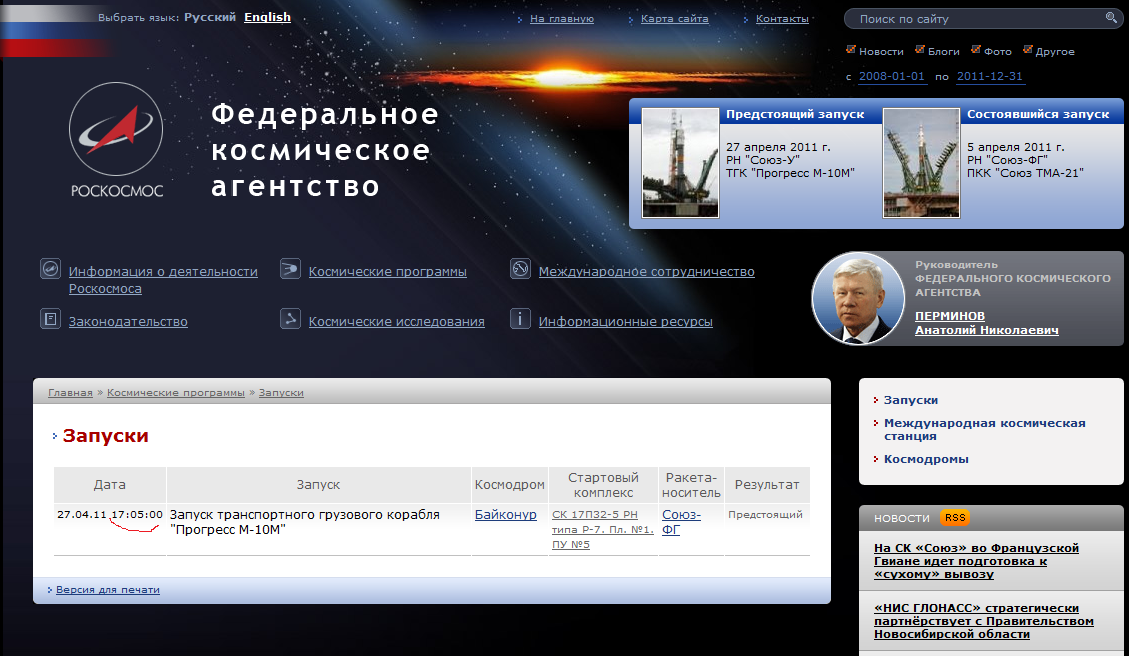The width and height of the screenshot is (1129, 656).
Task: Switch language to Русский
Action: (210, 17)
